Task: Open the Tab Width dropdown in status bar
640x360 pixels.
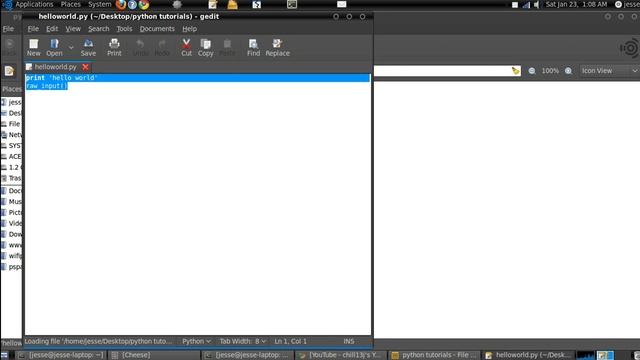Action: click(243, 341)
